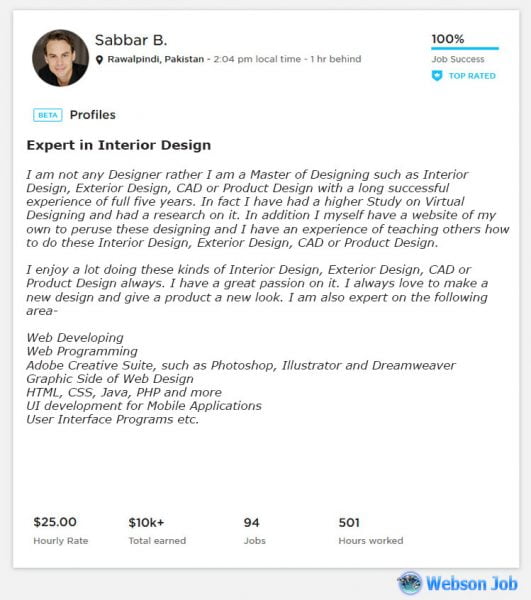Click the Webson Job globe logo
Viewport: 531px width, 600px height.
(x=410, y=583)
